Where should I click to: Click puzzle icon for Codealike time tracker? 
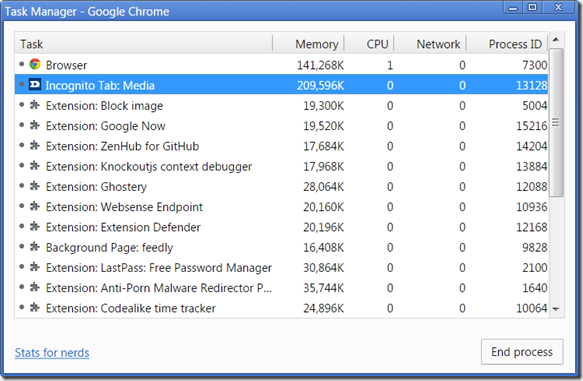pos(35,307)
